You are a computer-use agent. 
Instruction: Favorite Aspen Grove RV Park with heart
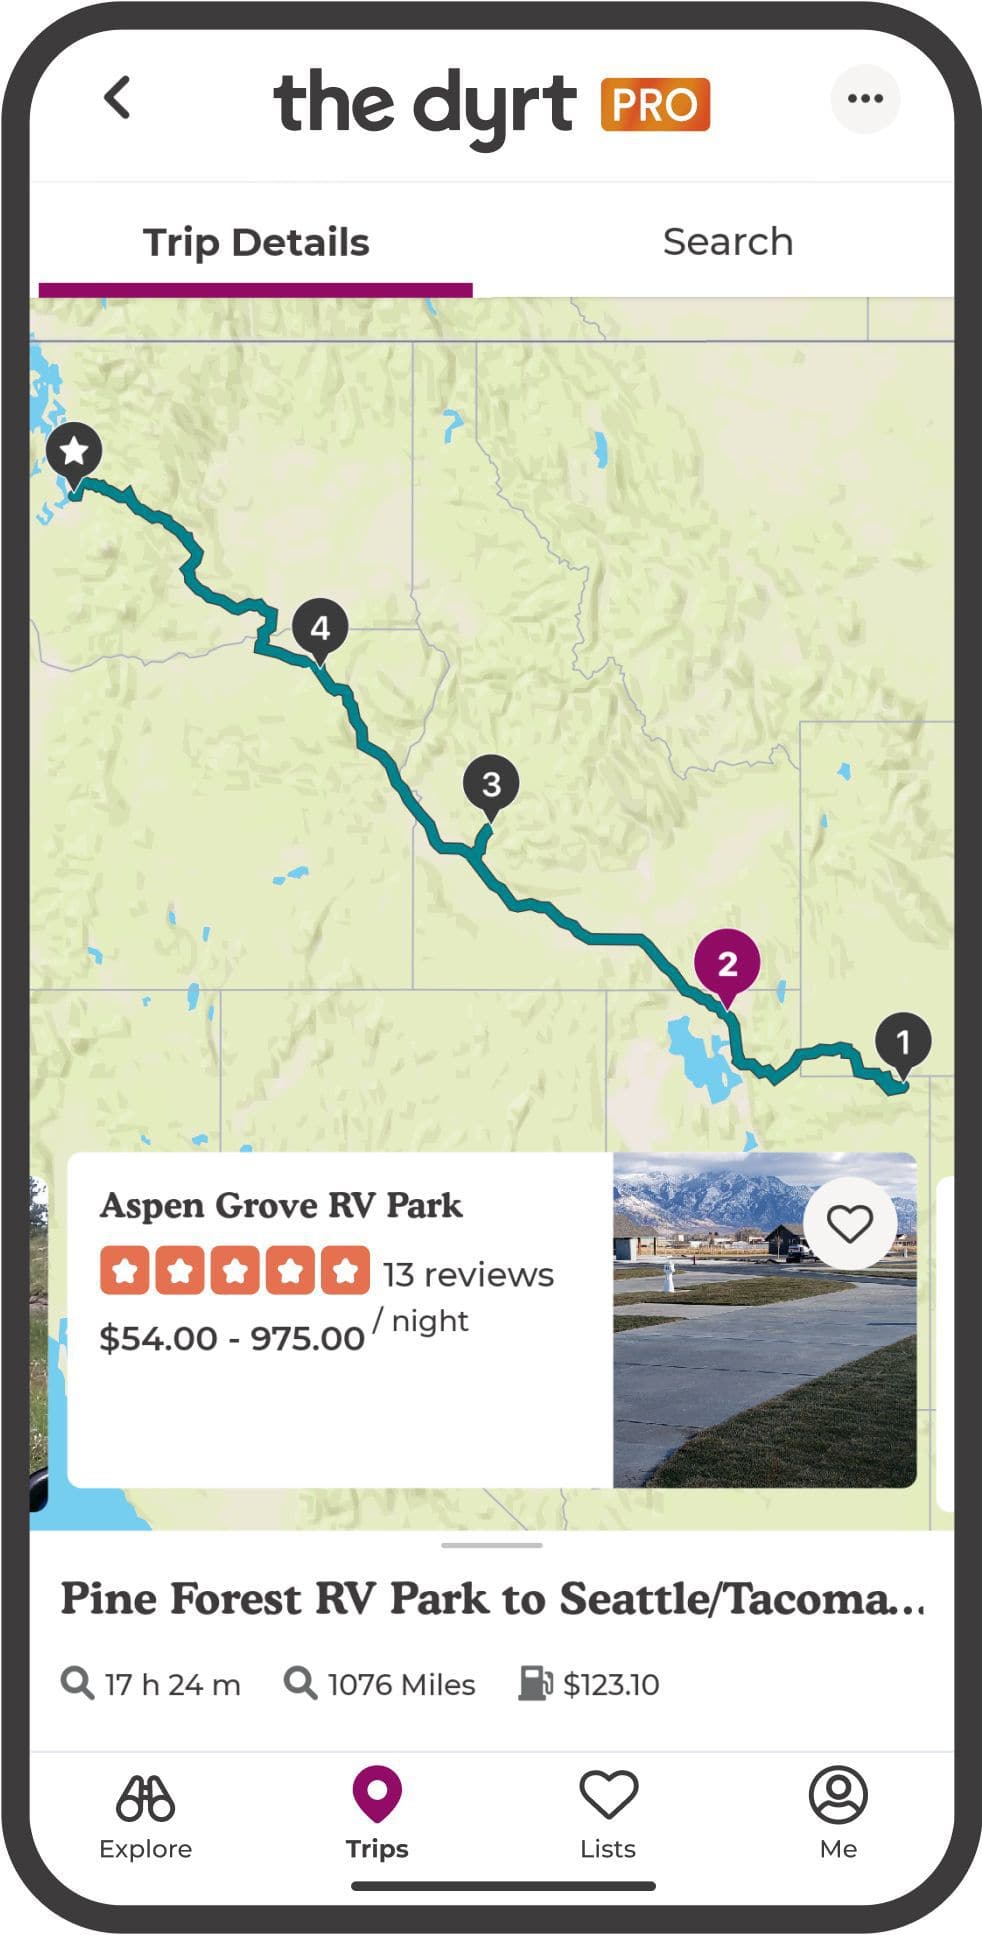point(850,1223)
